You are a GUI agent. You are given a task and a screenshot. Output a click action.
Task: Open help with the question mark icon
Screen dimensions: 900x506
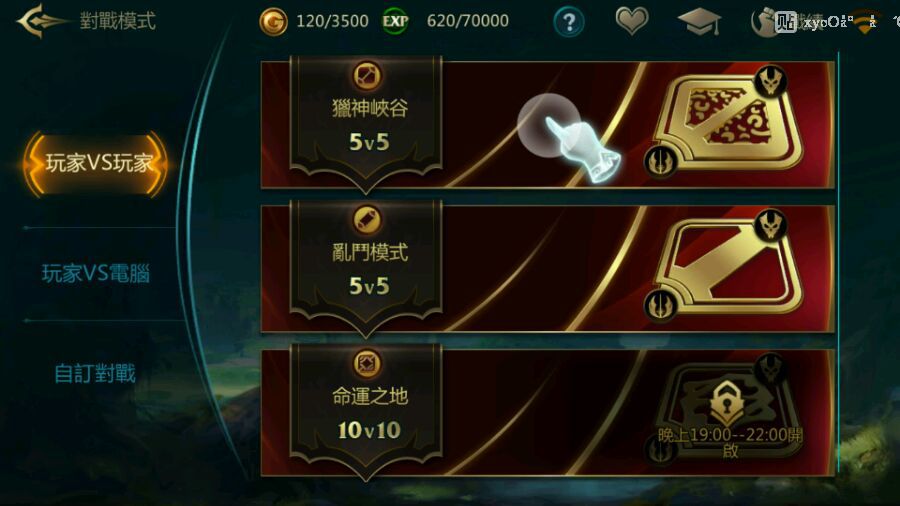coord(569,22)
